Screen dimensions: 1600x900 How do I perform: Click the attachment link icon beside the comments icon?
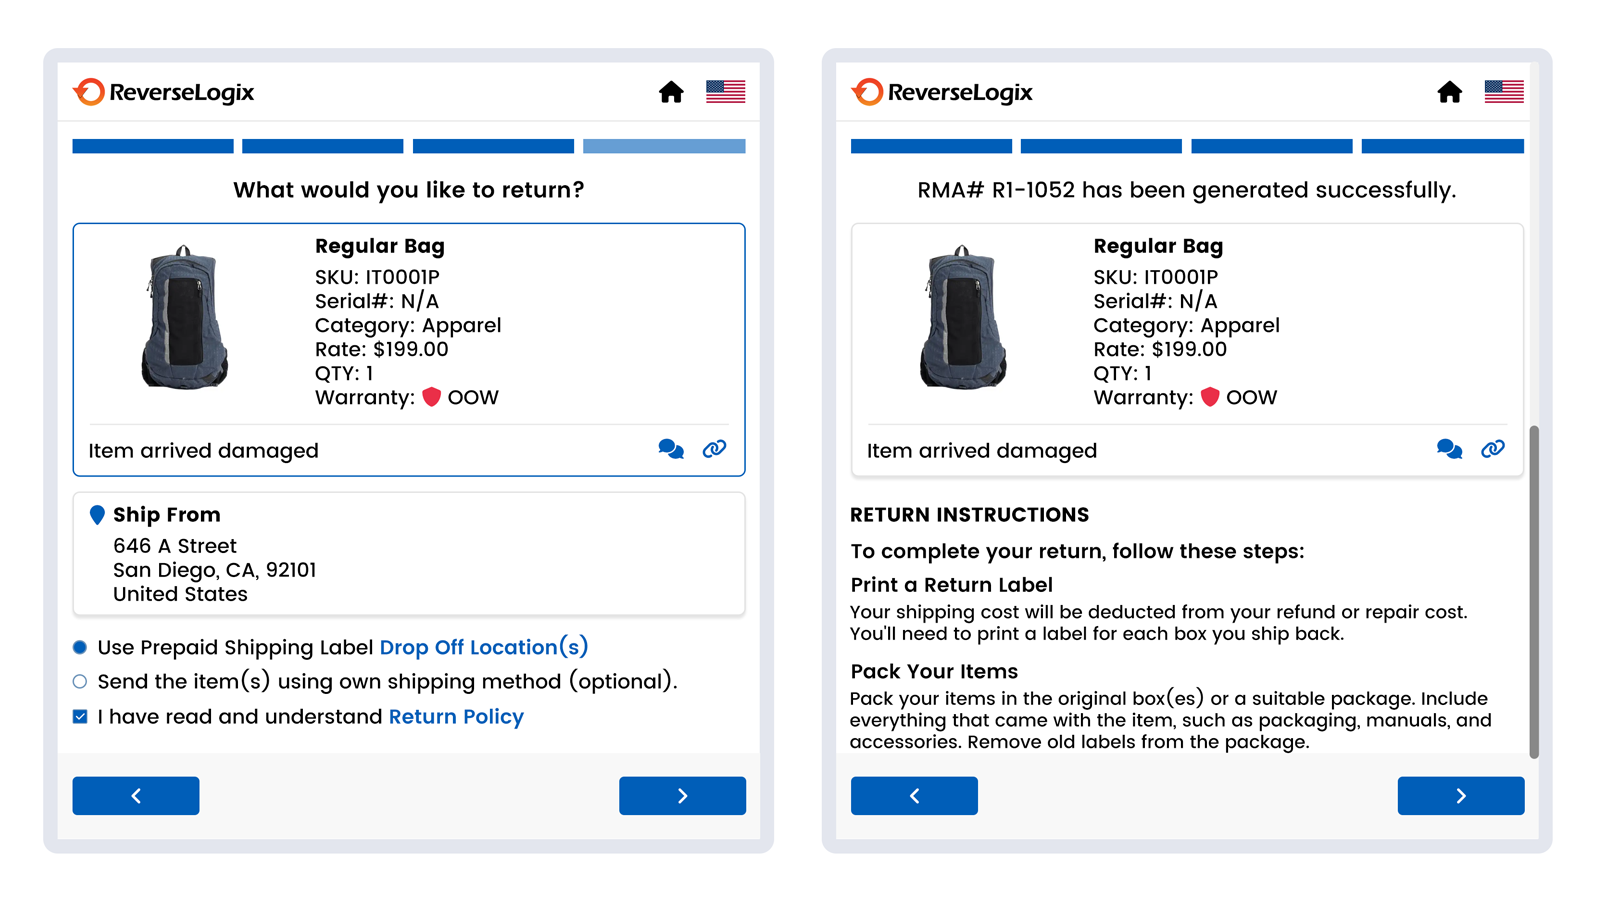tap(714, 449)
